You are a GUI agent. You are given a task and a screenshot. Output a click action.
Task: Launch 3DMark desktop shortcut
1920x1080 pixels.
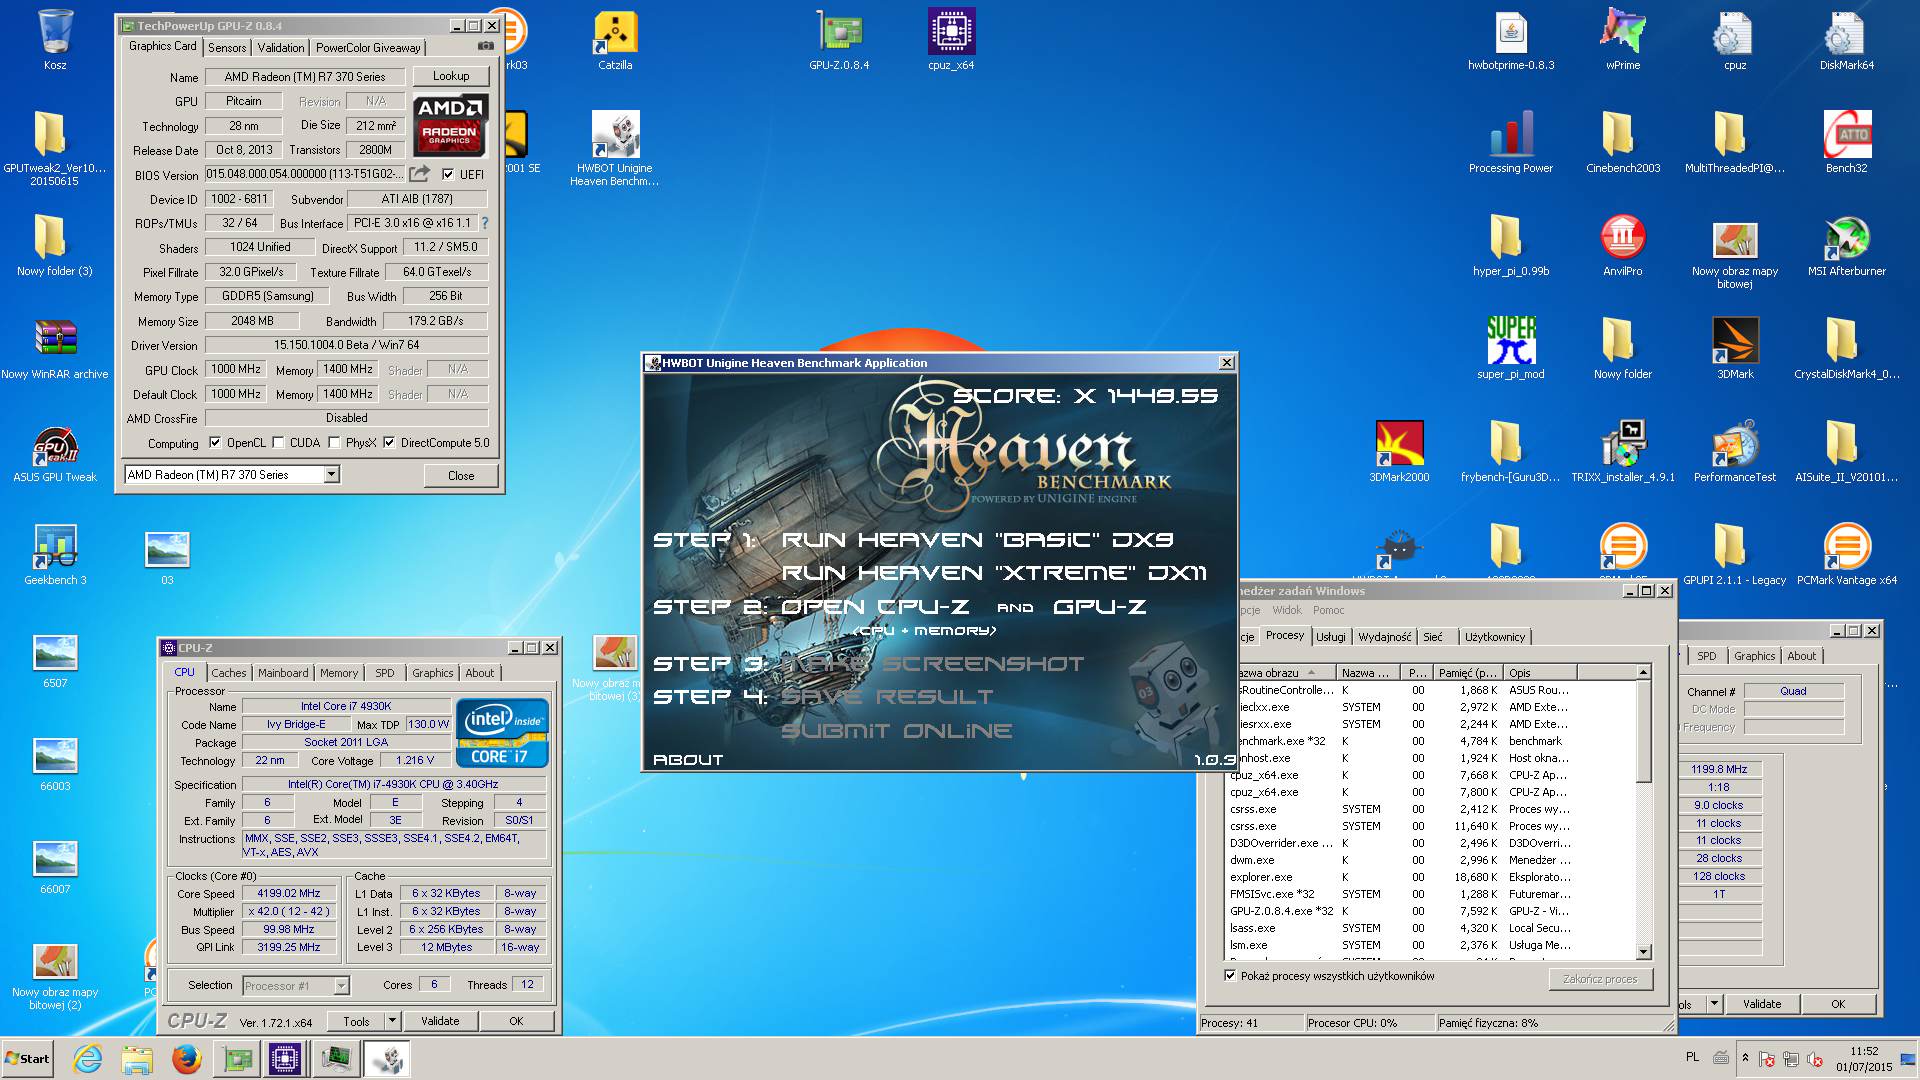point(1735,349)
